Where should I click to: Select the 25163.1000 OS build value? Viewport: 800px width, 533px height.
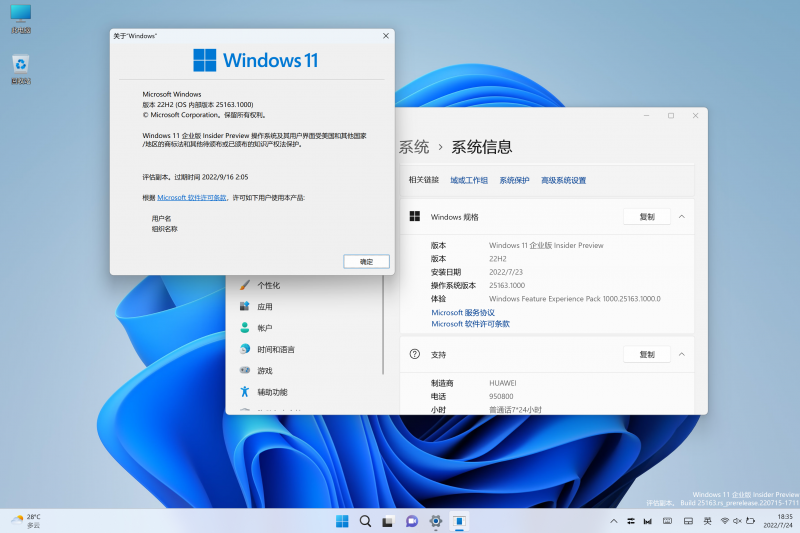(507, 285)
